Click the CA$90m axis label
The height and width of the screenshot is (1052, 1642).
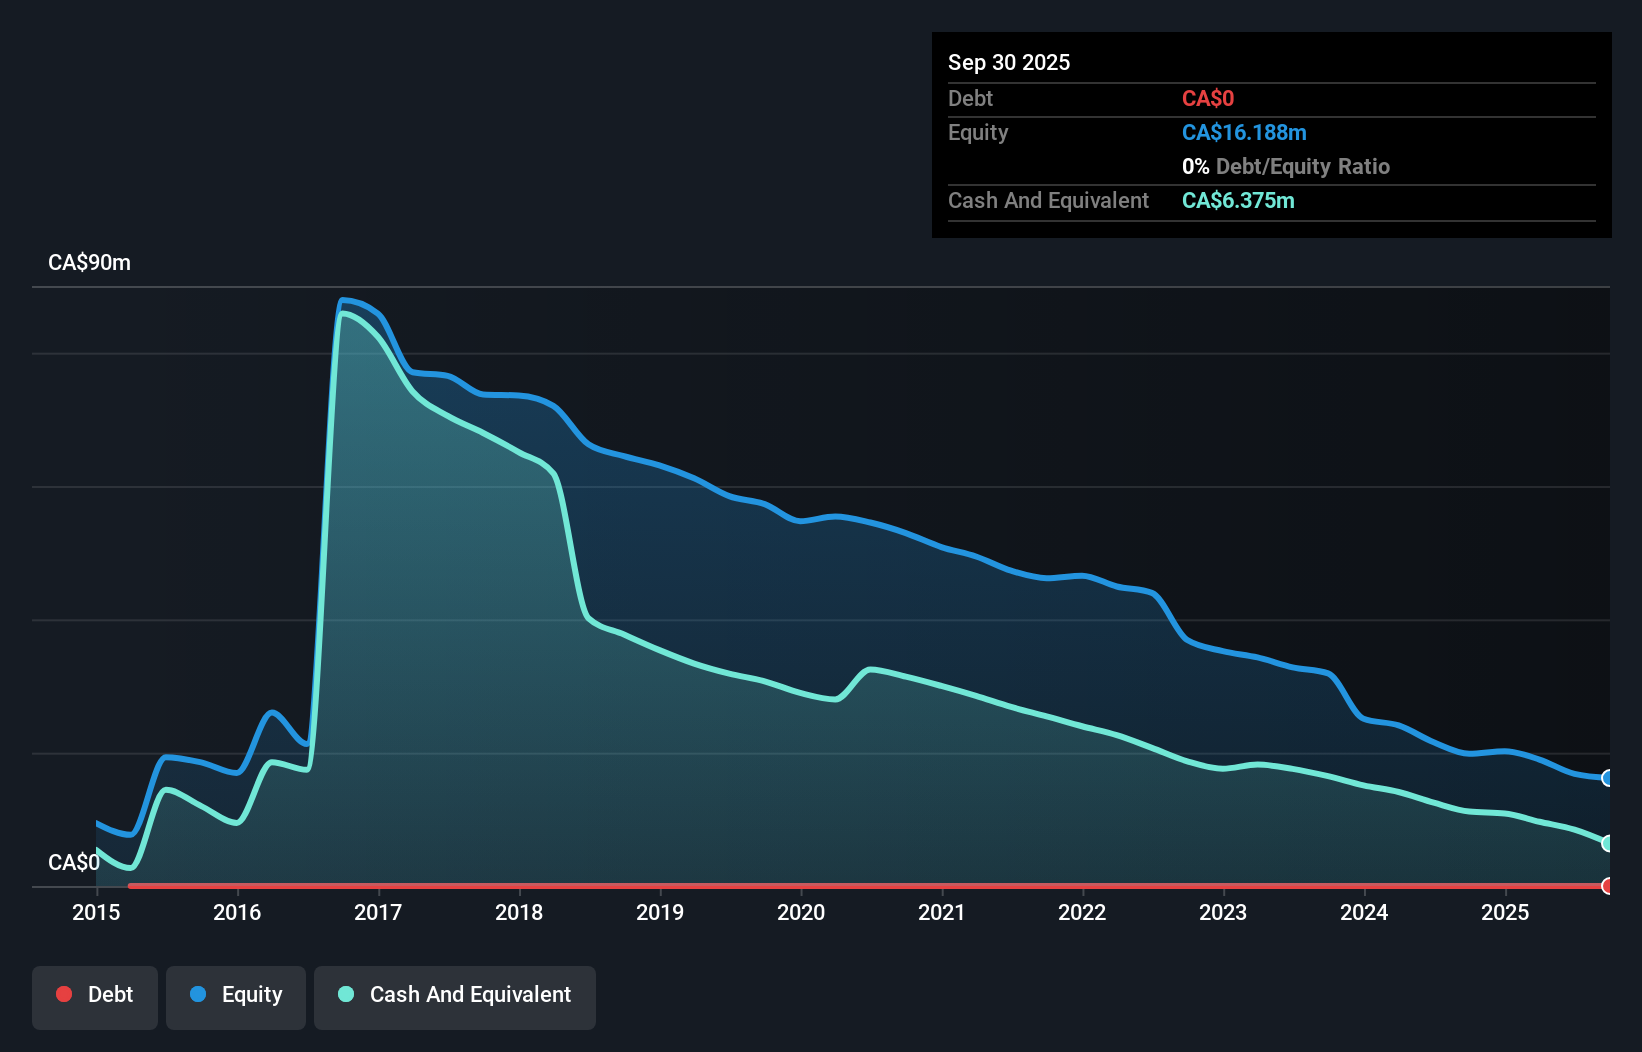pos(88,262)
